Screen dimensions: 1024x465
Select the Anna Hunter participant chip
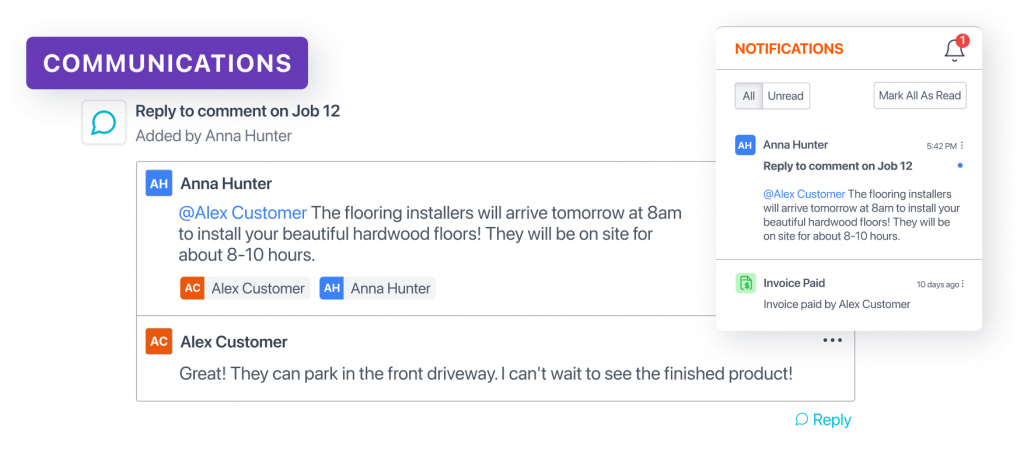tap(377, 289)
